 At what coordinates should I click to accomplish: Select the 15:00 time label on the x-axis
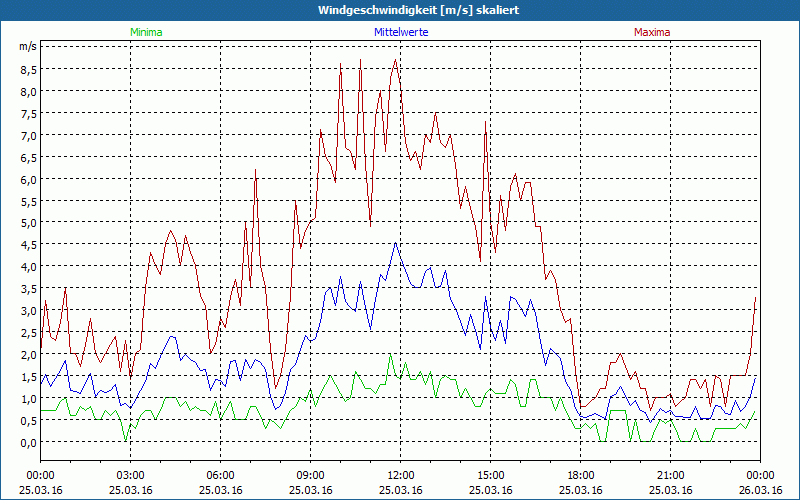491,475
